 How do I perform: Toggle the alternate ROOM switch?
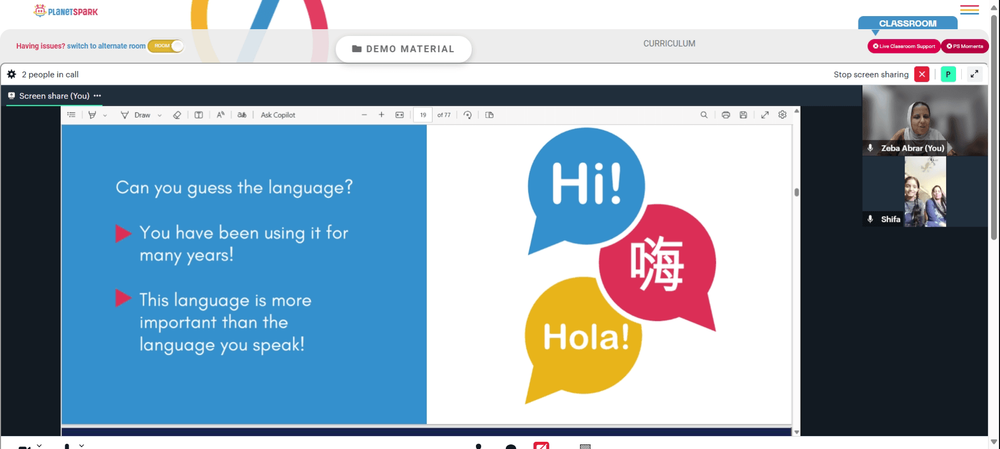click(166, 46)
